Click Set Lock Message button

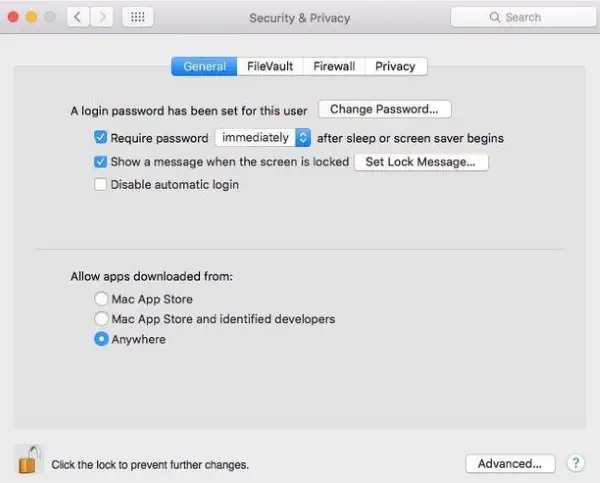pos(421,162)
